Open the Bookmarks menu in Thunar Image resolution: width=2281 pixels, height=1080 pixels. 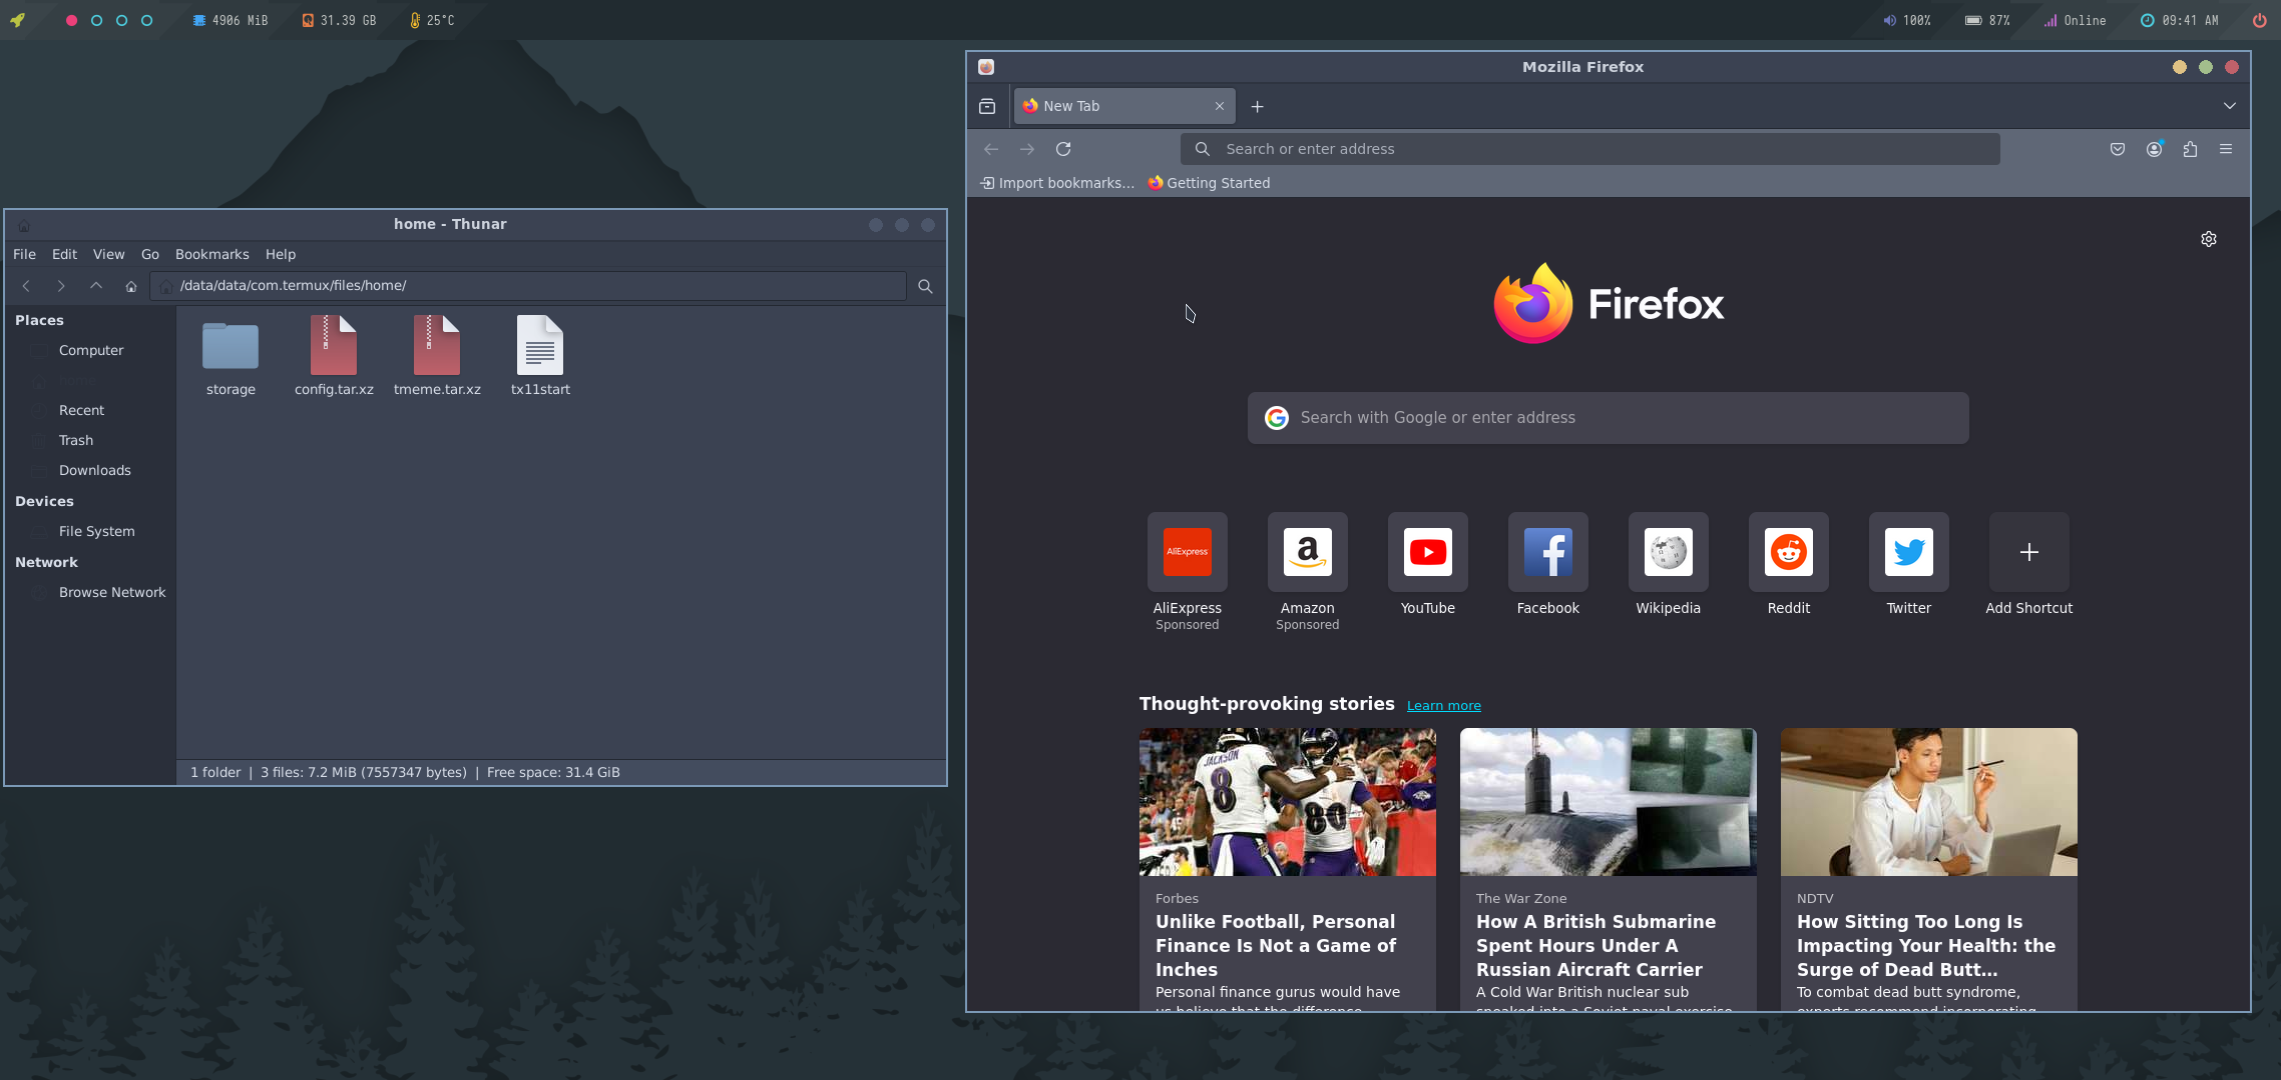click(211, 254)
